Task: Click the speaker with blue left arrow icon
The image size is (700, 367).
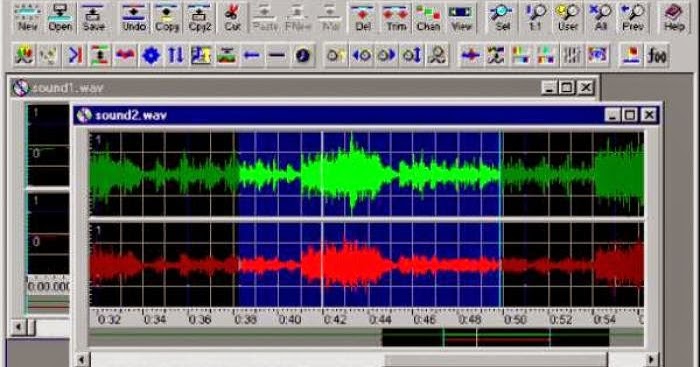Action: [x=361, y=55]
